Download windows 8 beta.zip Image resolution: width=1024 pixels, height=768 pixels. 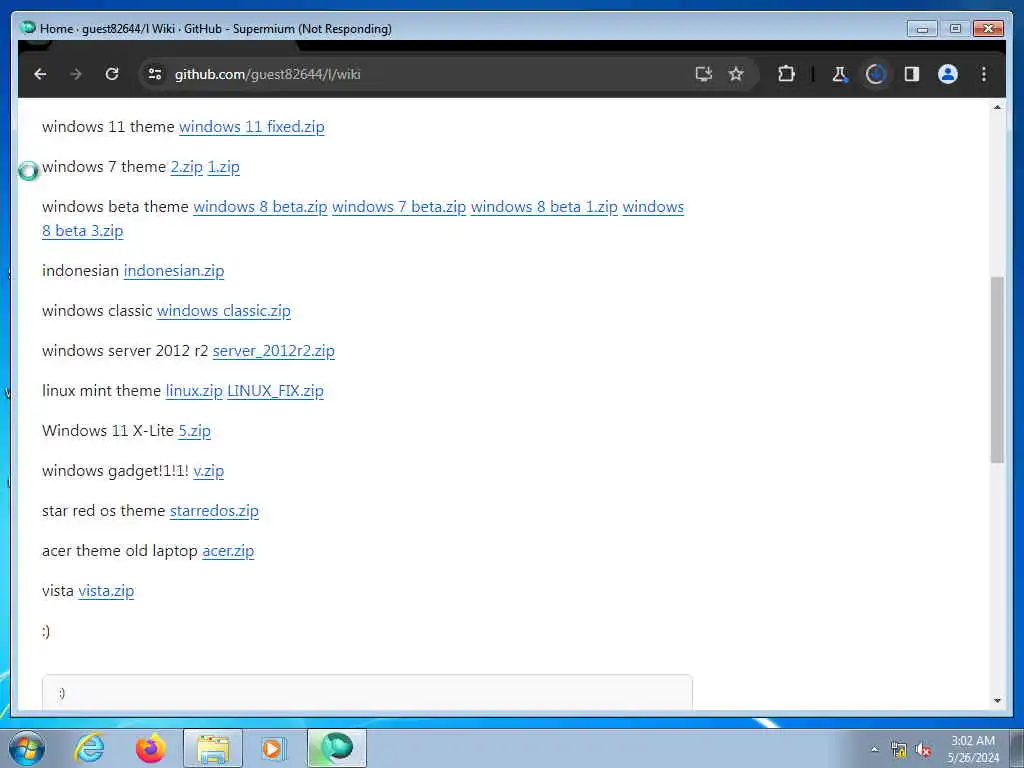(x=260, y=207)
